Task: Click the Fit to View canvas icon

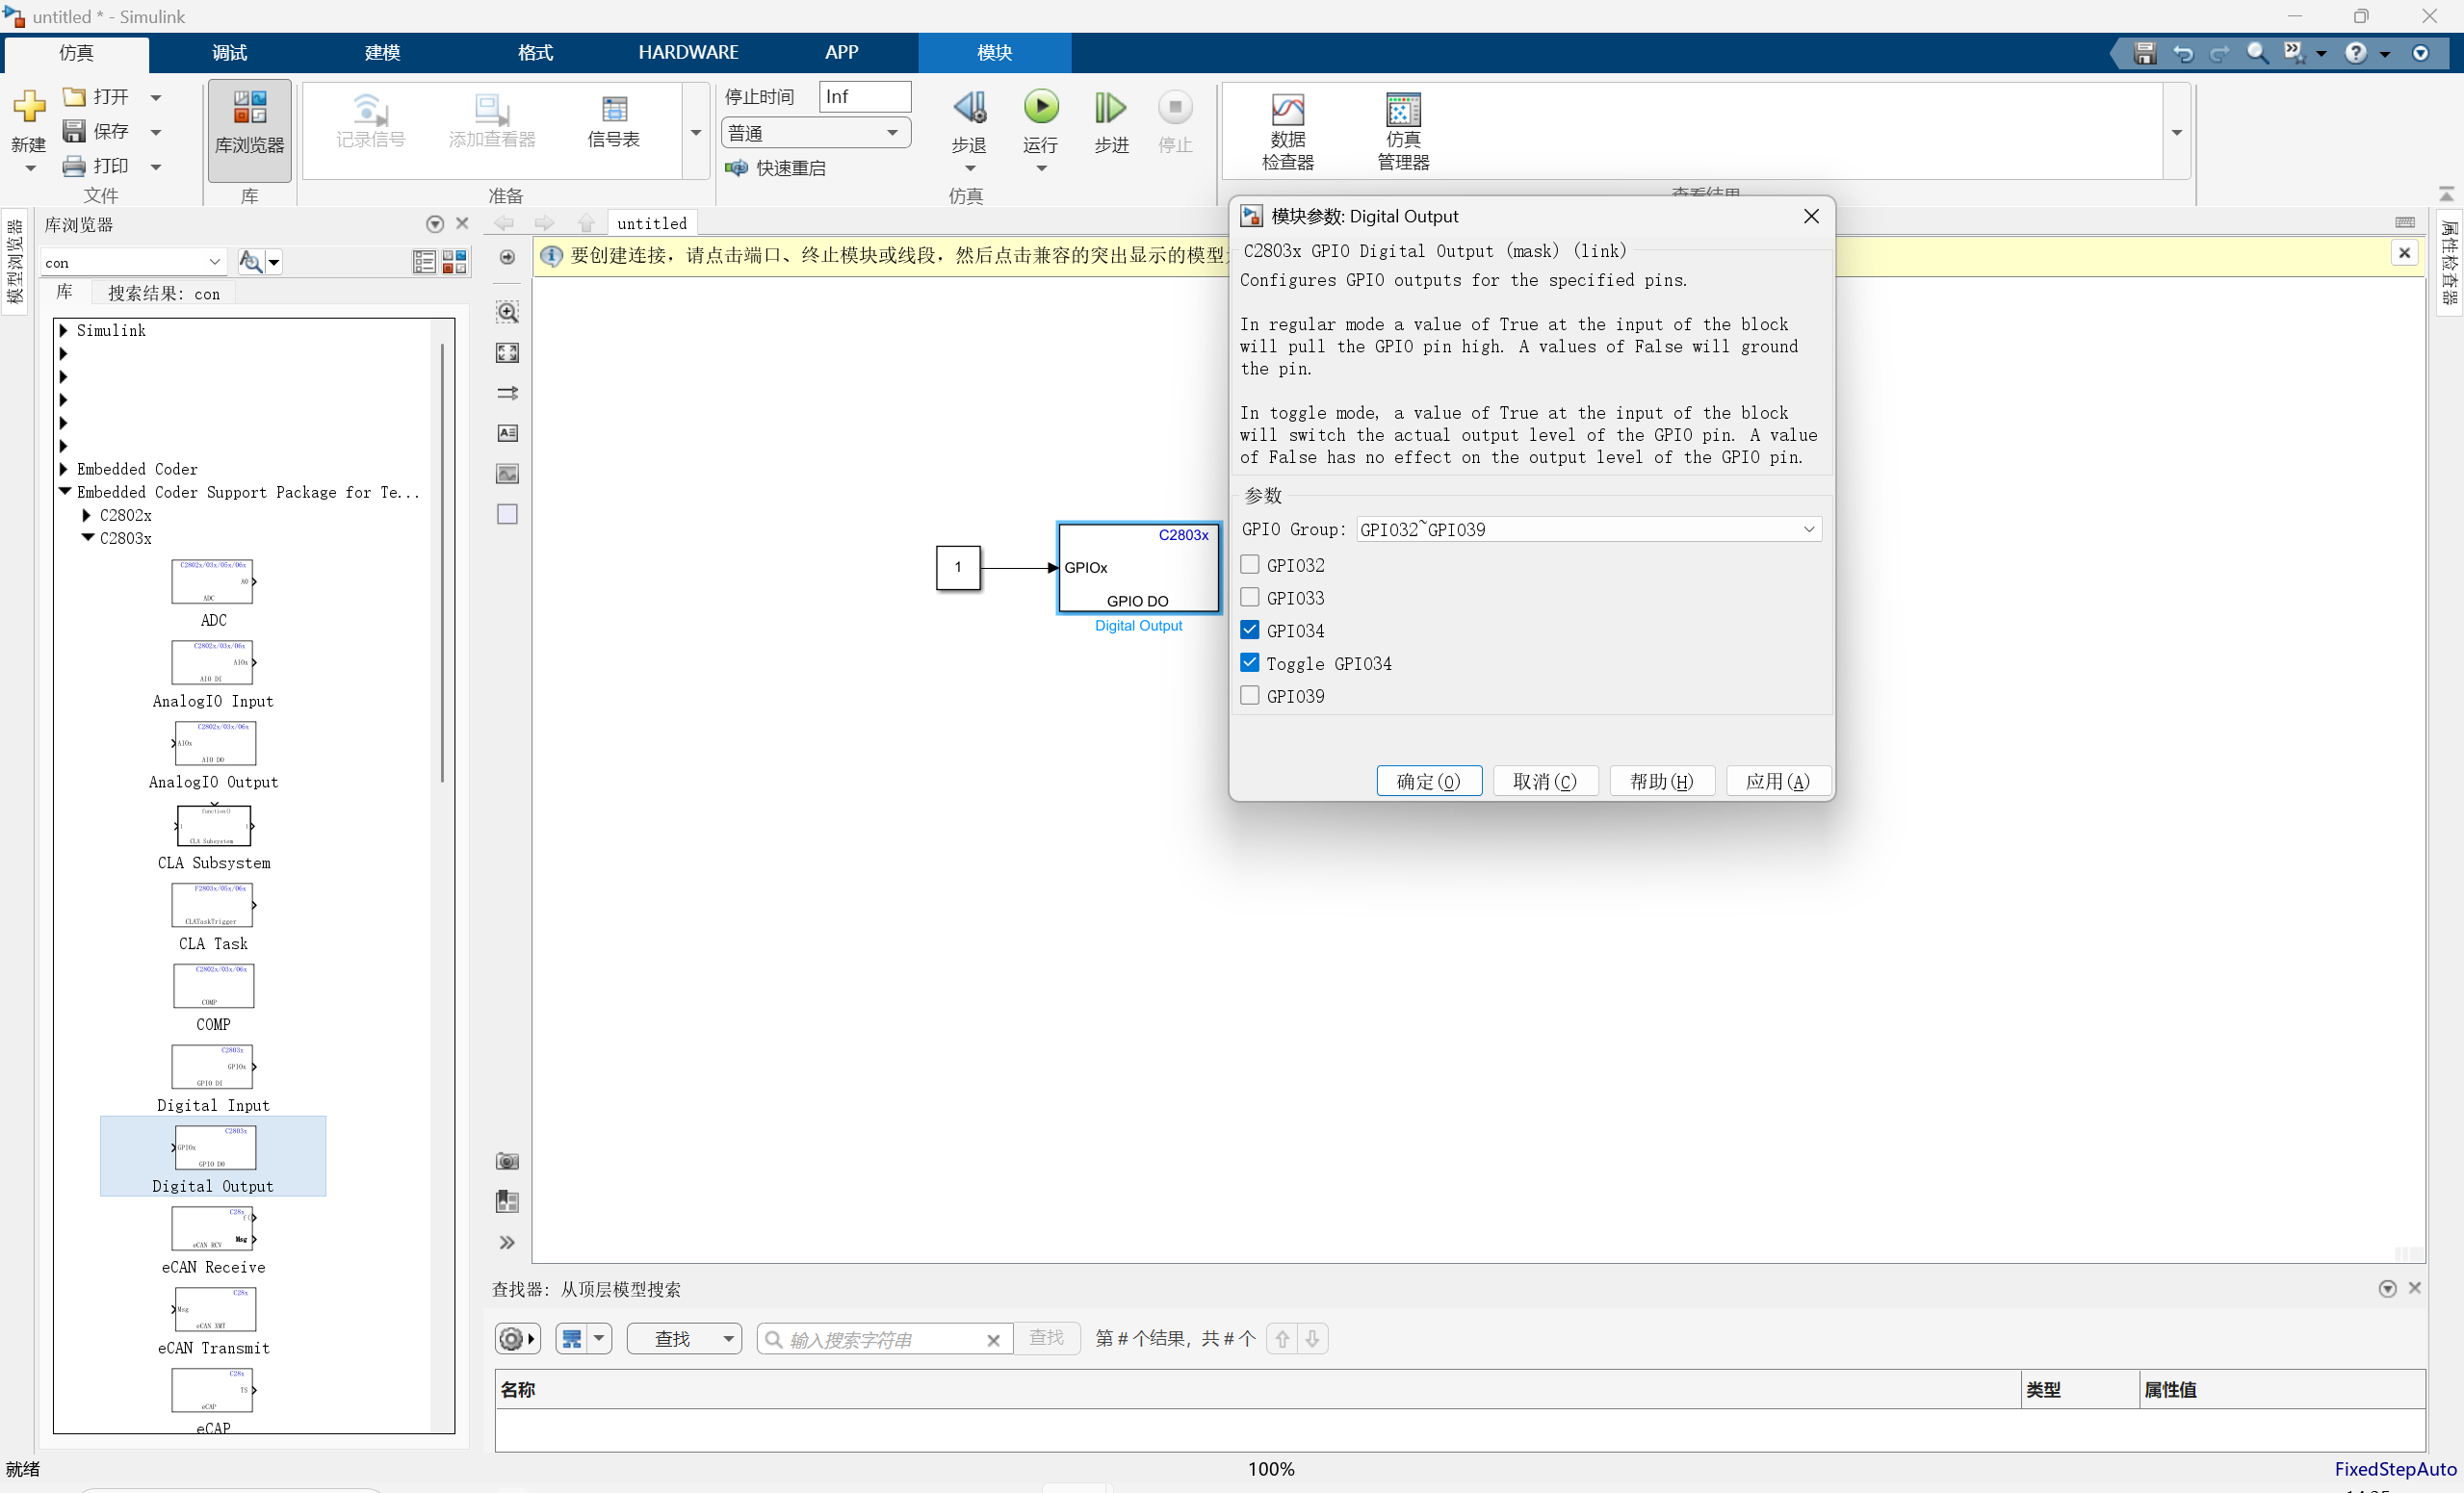Action: (x=507, y=353)
